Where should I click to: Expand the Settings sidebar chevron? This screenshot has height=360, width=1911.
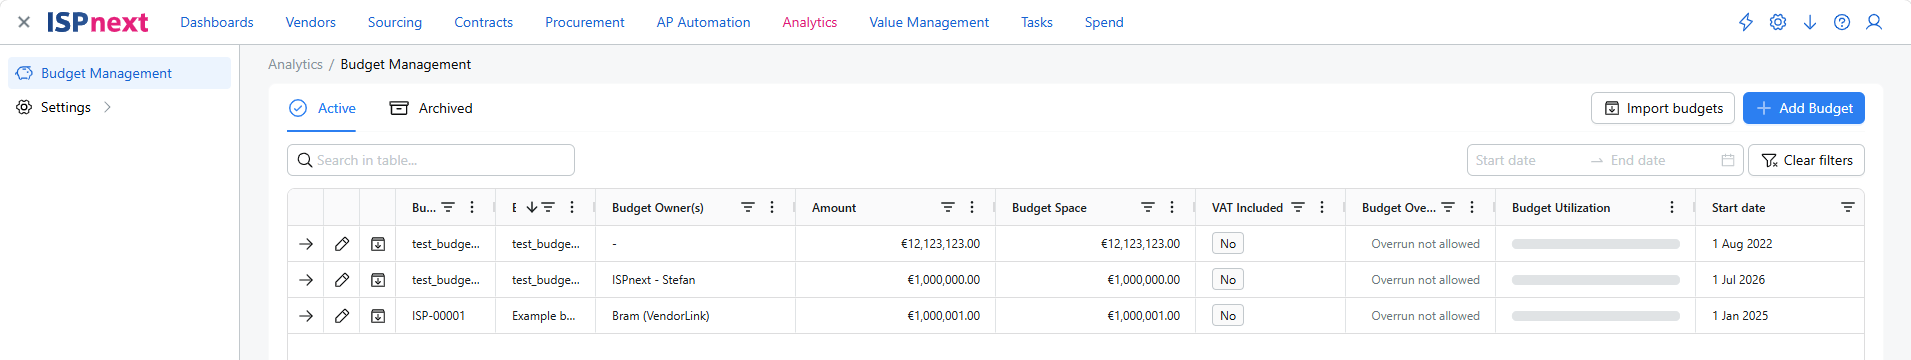(x=107, y=107)
